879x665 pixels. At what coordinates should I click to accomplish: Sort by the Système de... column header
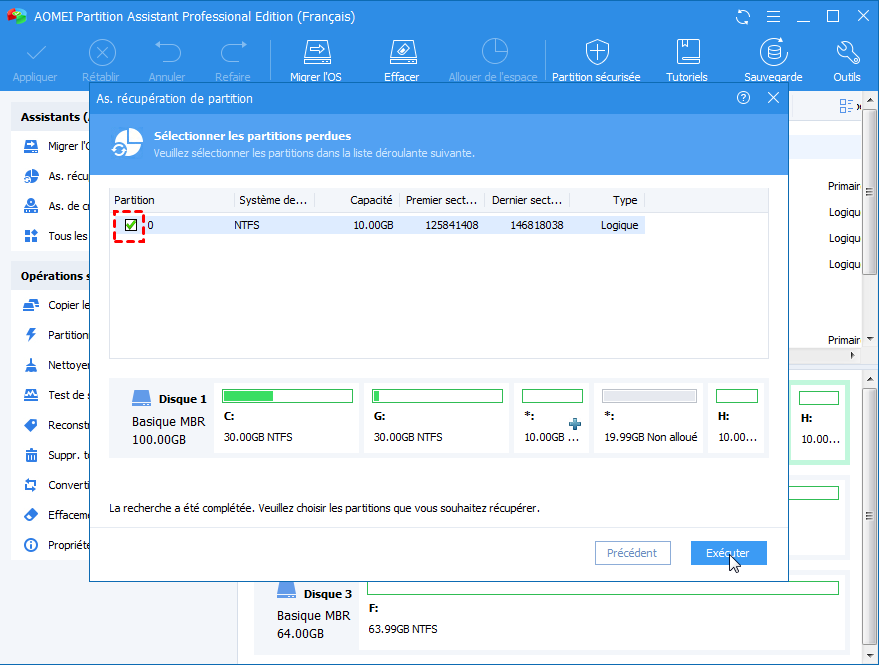point(274,200)
